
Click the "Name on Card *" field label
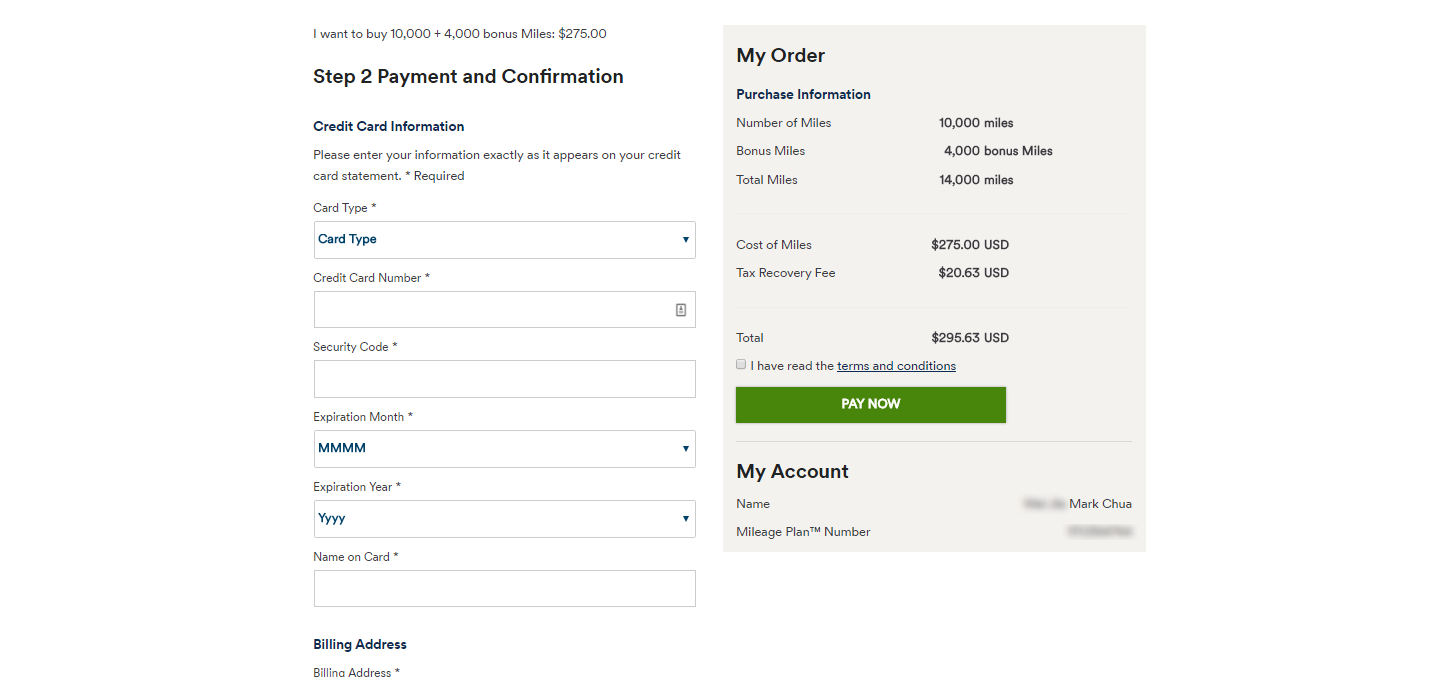(x=355, y=557)
